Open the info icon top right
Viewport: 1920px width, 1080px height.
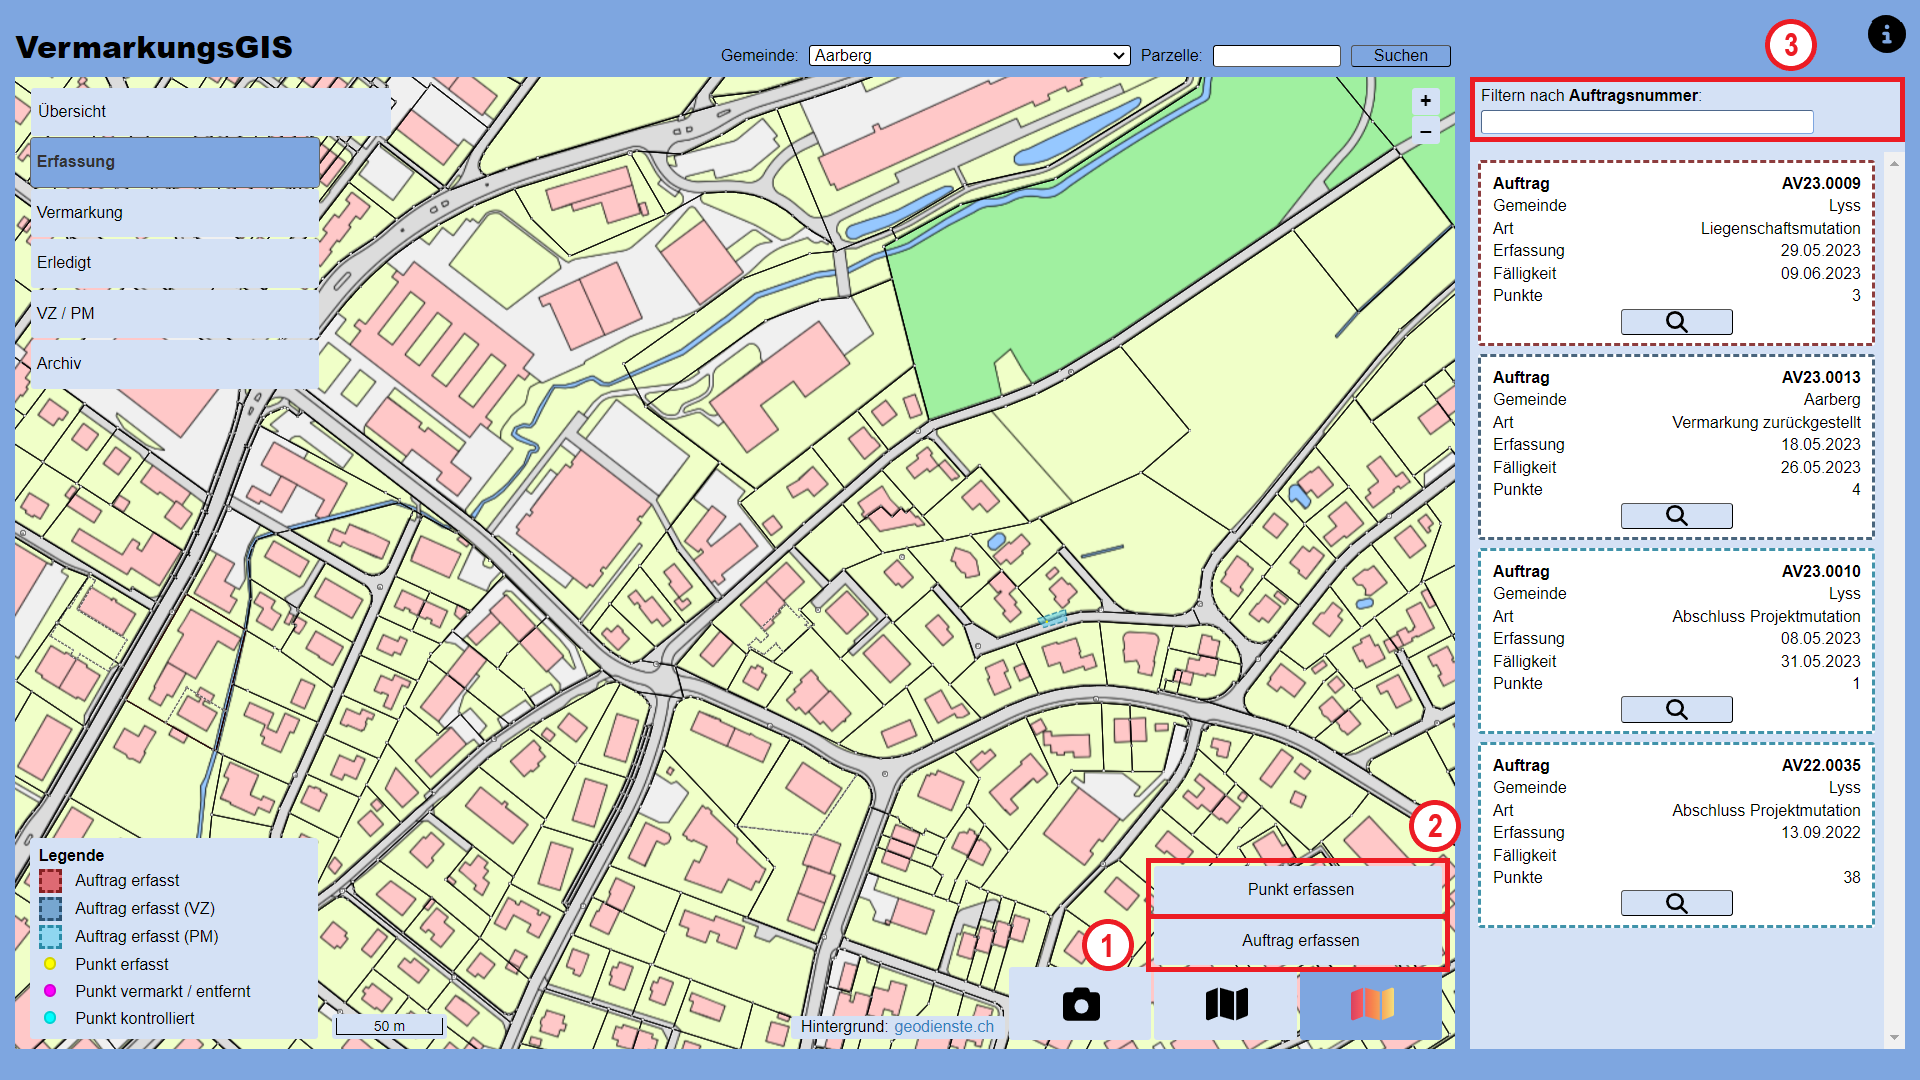coord(1886,34)
